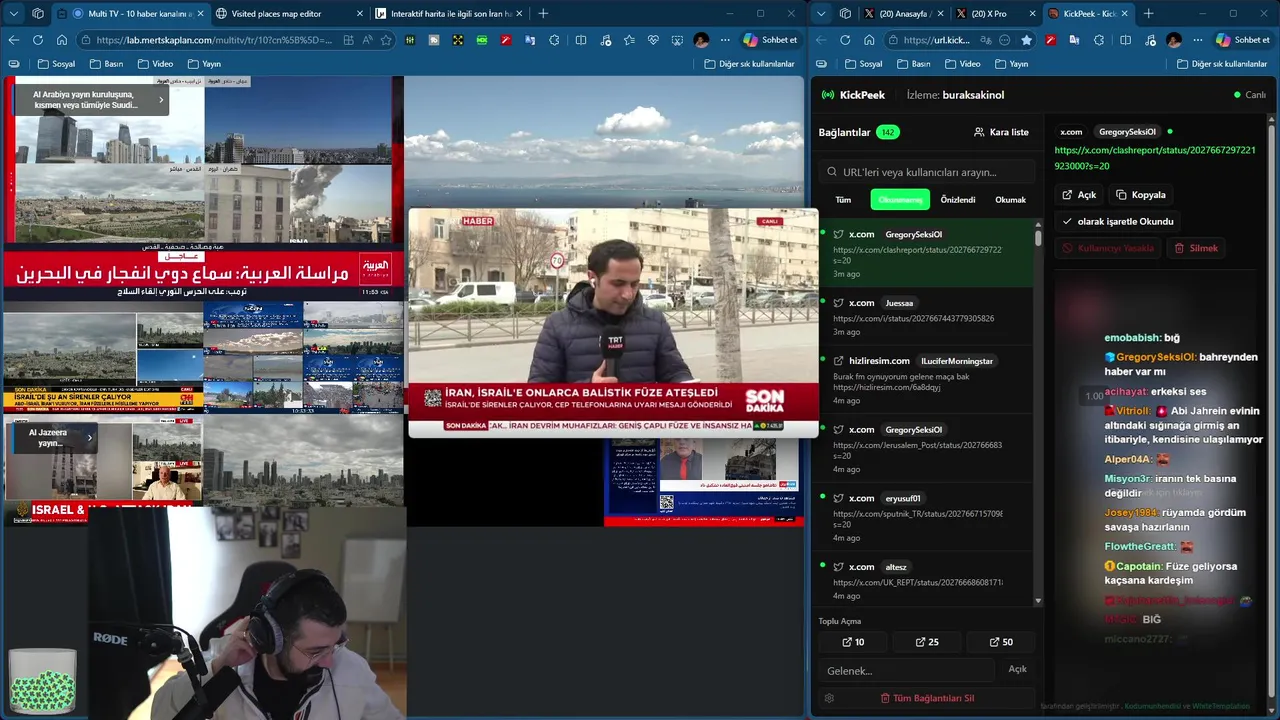This screenshot has height=720, width=1280.
Task: Expand the tab actions chevron in KickPeek window
Action: pos(821,13)
